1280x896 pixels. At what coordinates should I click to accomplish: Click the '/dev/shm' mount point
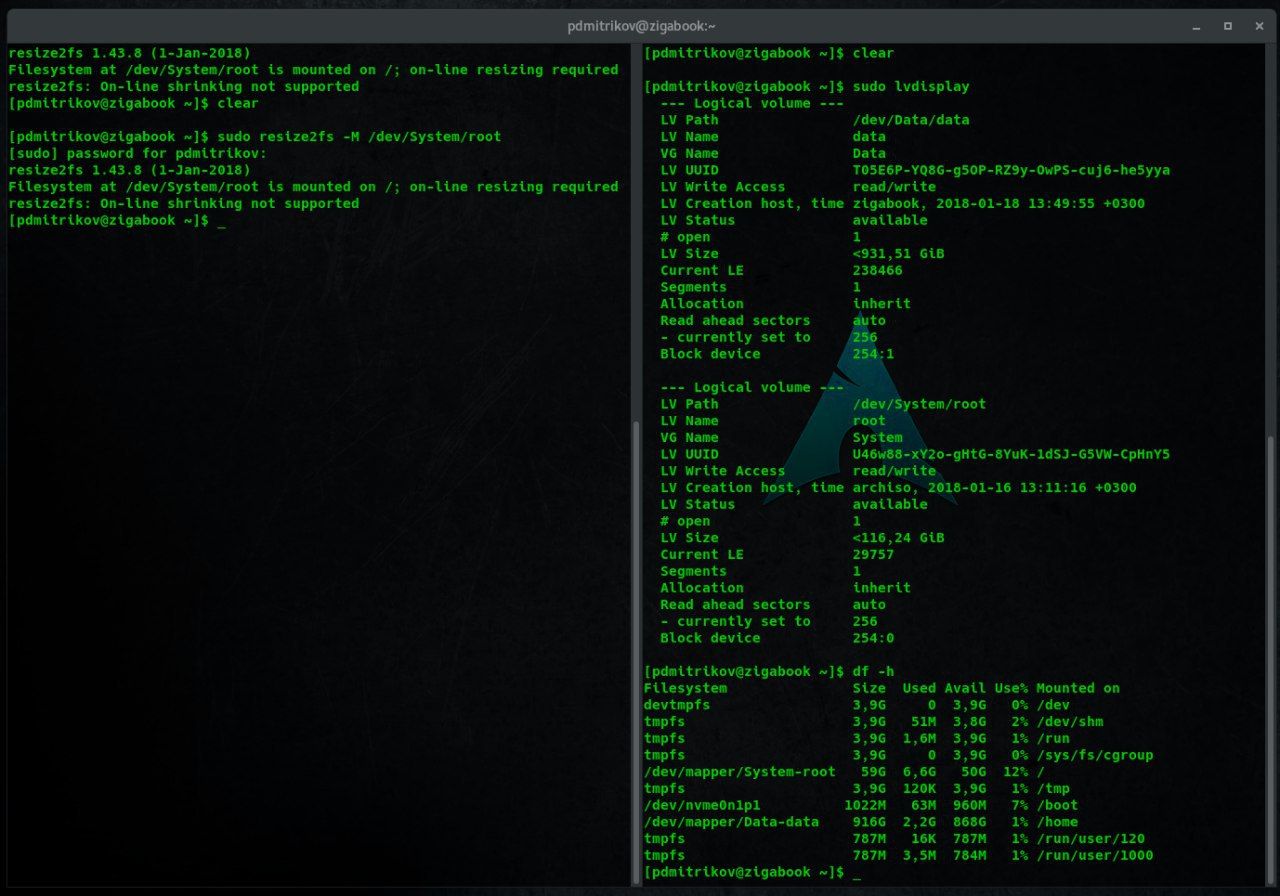coord(1069,722)
